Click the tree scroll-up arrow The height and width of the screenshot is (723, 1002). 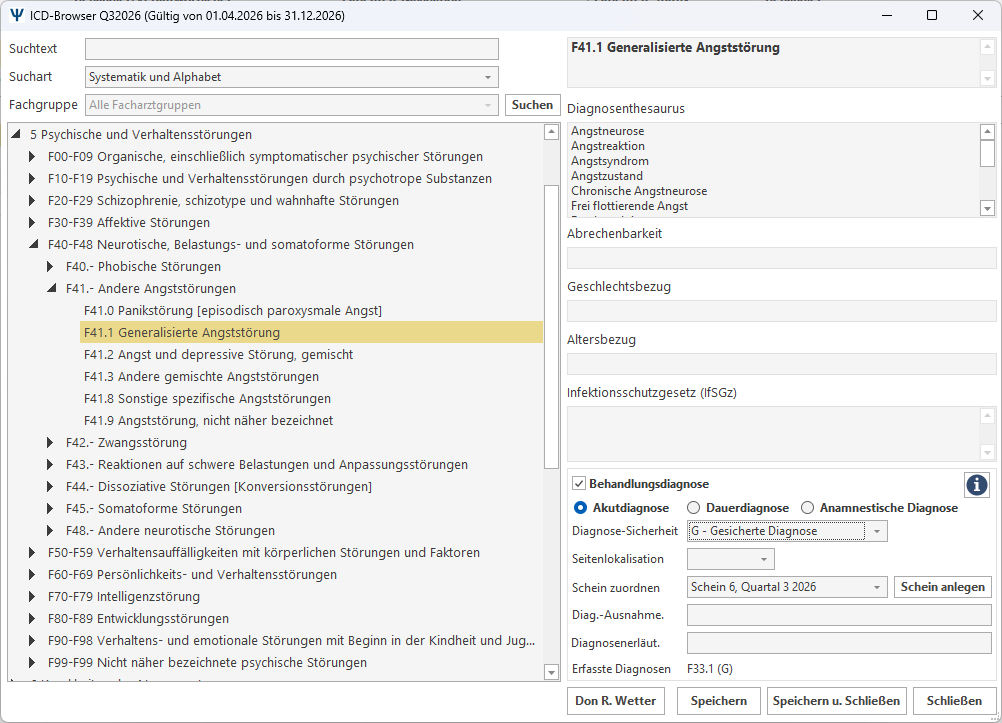pos(551,132)
